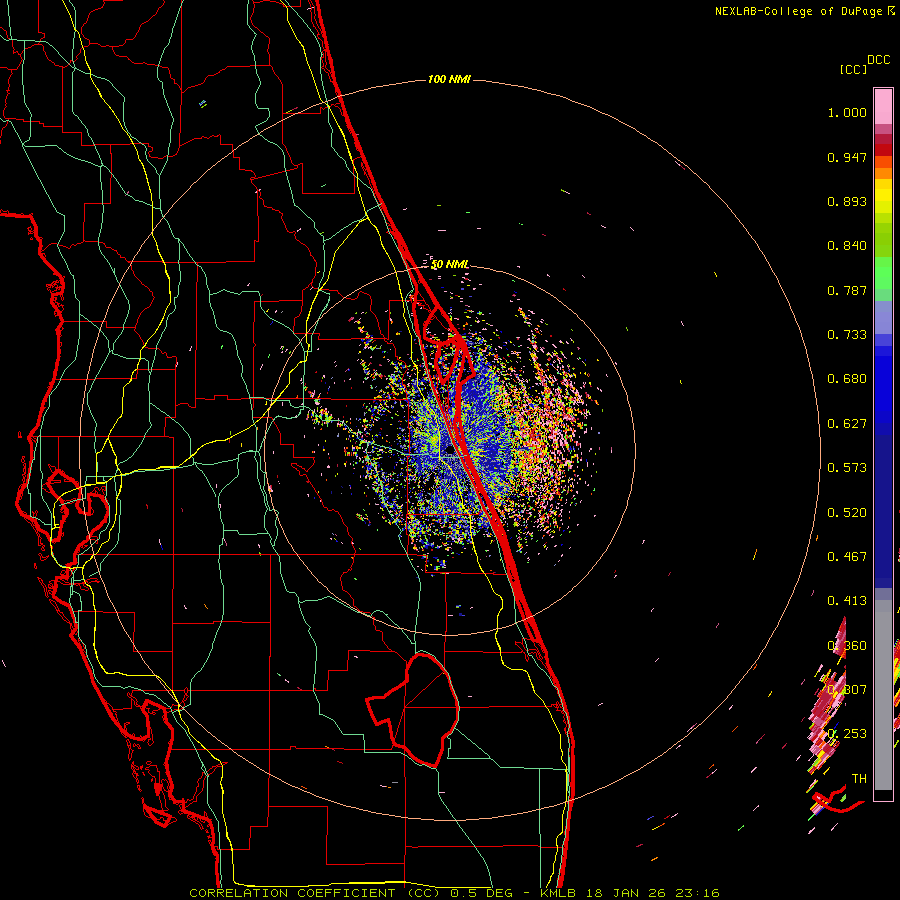Click the gray bottom segment of the color bar
This screenshot has width=900, height=900.
(x=883, y=695)
